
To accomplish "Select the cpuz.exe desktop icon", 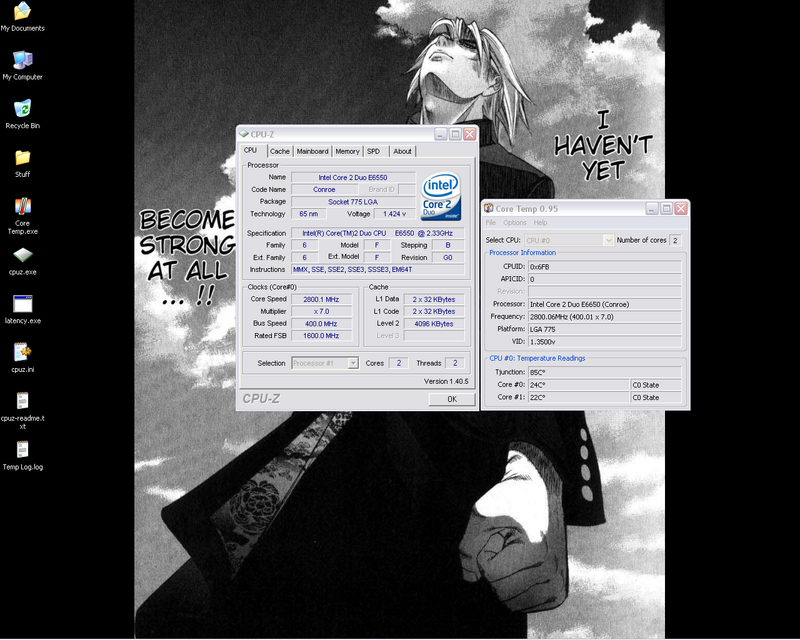I will [22, 261].
